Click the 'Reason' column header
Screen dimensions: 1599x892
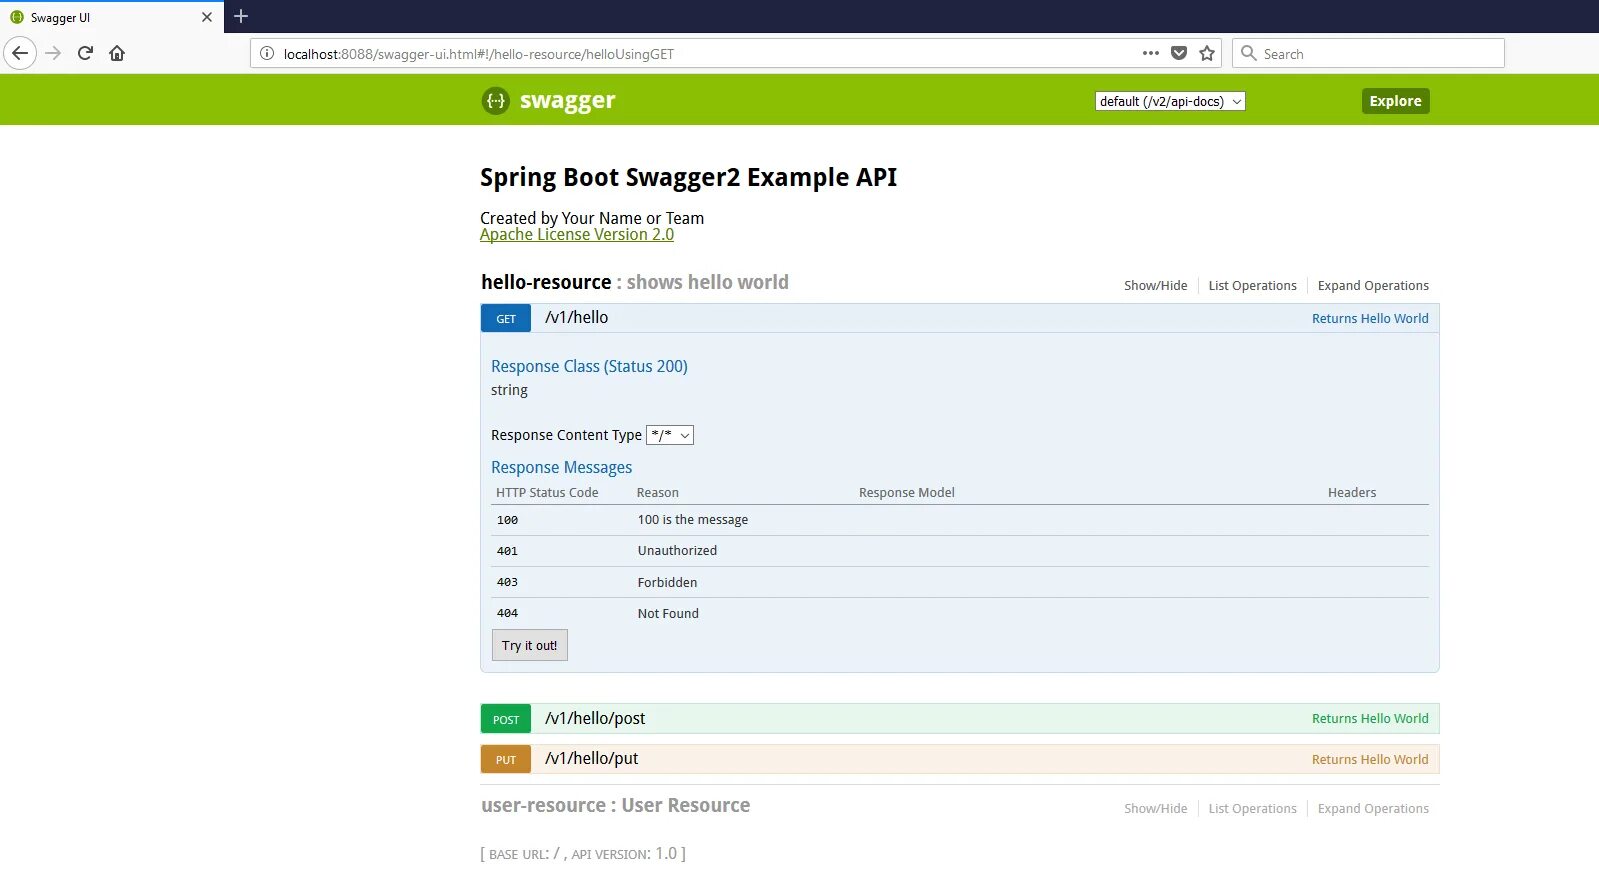[657, 492]
